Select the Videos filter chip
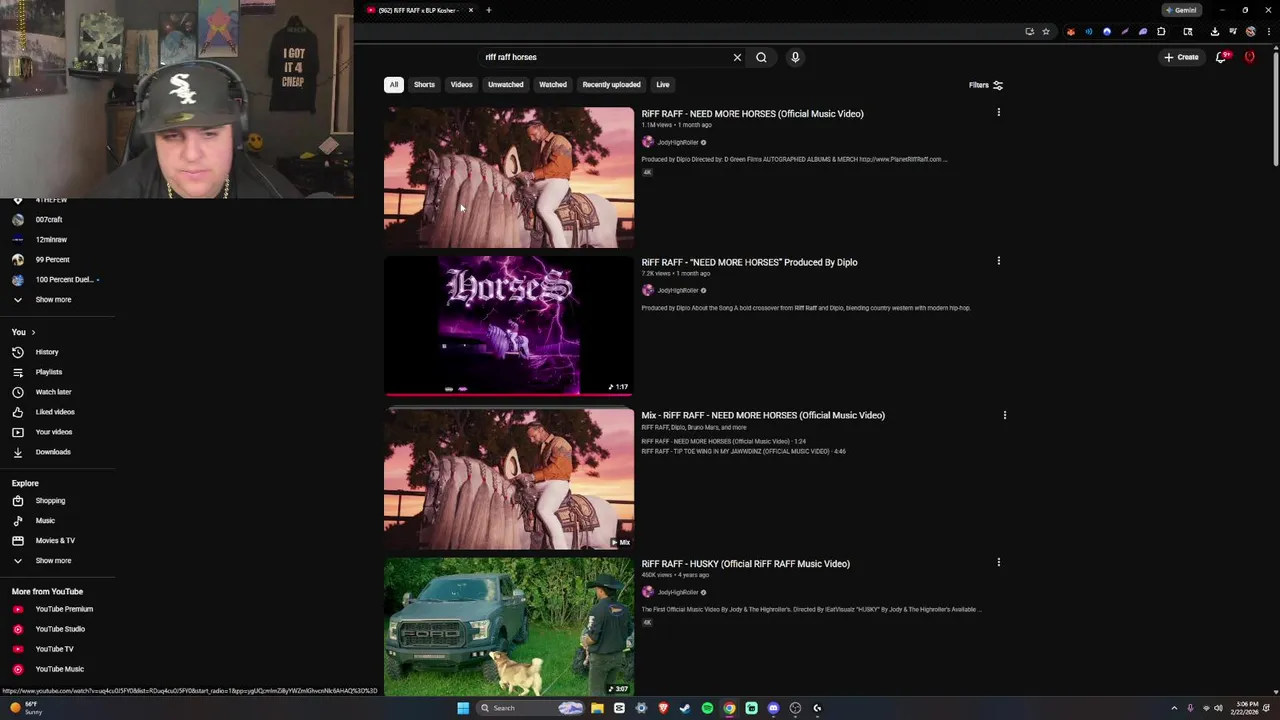The image size is (1280, 720). click(461, 85)
